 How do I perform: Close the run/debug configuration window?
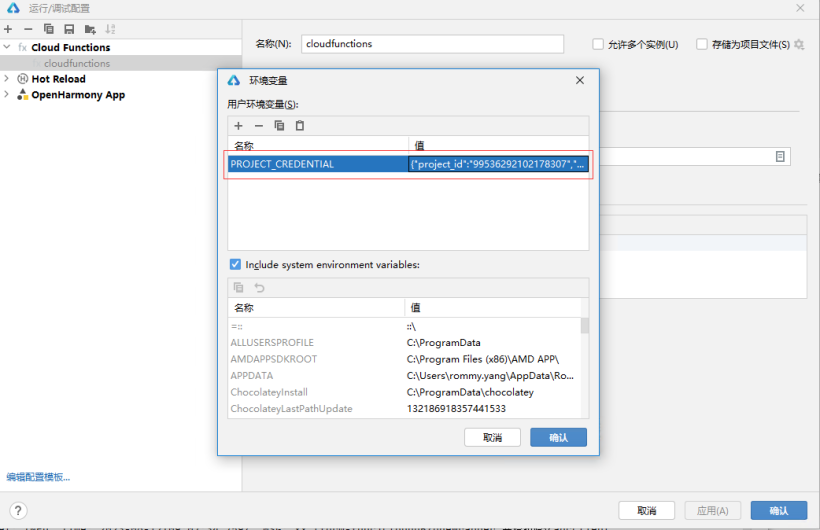coord(800,8)
